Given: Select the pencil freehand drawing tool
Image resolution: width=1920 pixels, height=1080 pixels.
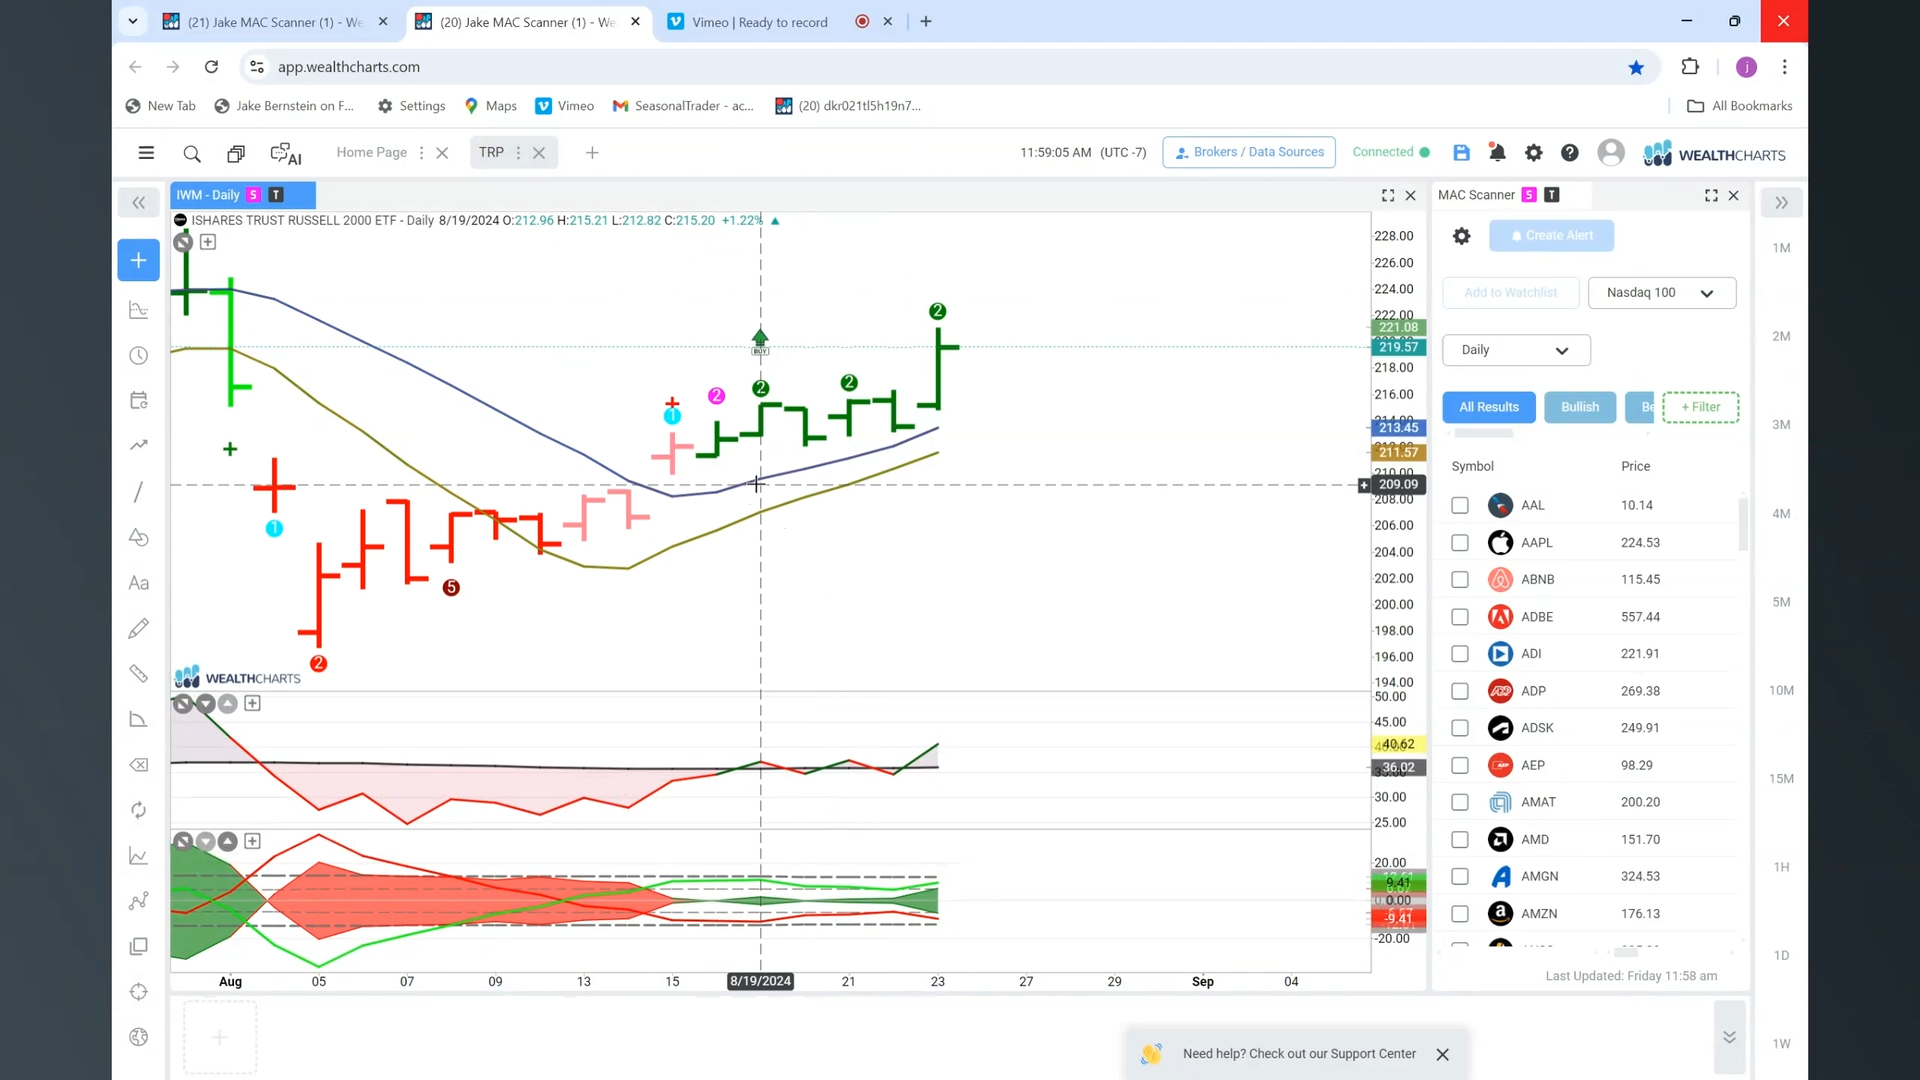Looking at the screenshot, I should click(x=139, y=628).
